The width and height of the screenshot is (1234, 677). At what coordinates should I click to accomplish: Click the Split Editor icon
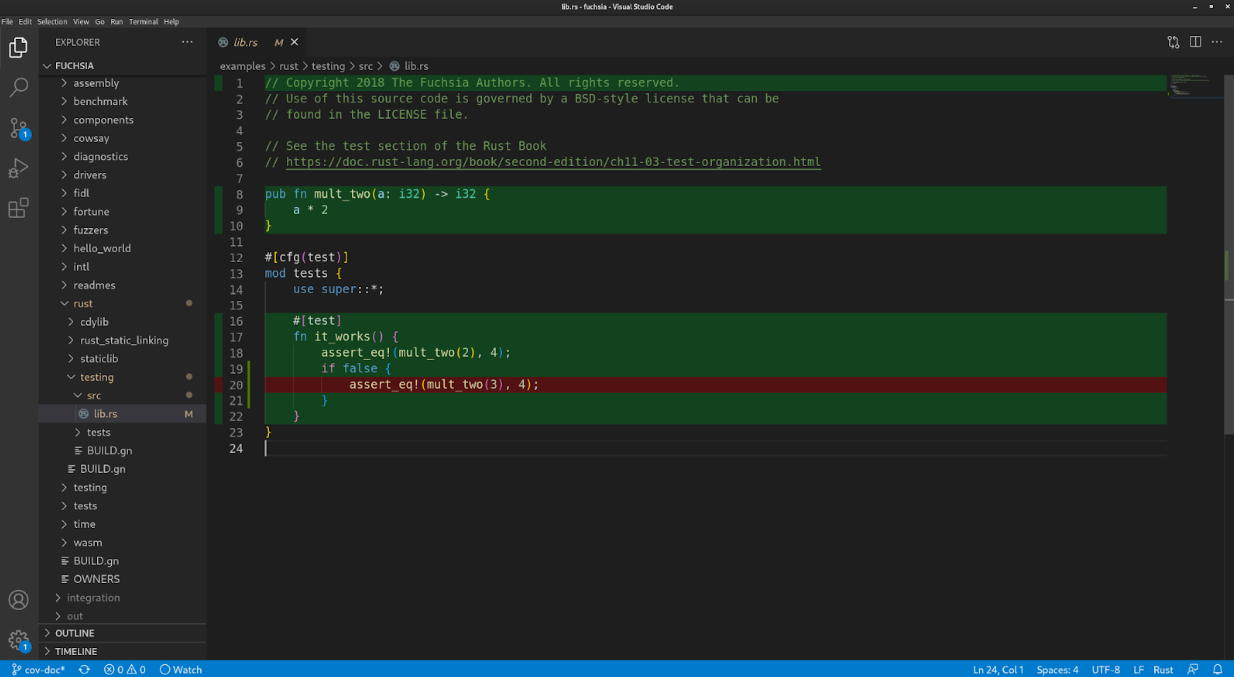[1194, 42]
